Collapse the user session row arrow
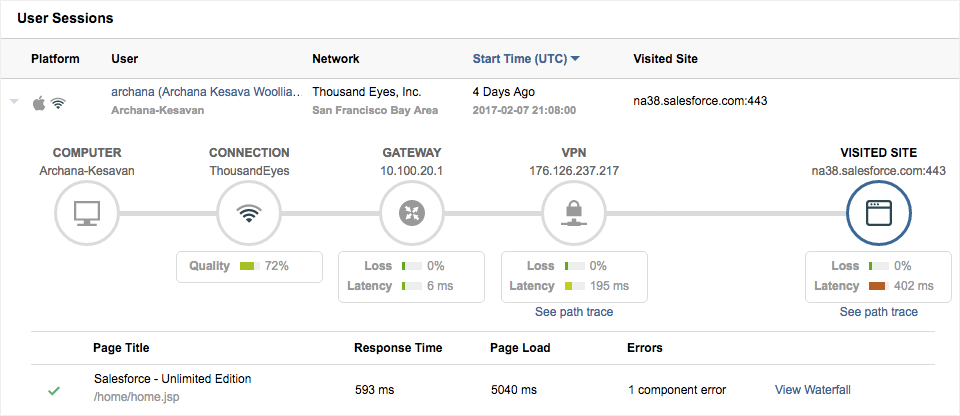 coord(14,102)
